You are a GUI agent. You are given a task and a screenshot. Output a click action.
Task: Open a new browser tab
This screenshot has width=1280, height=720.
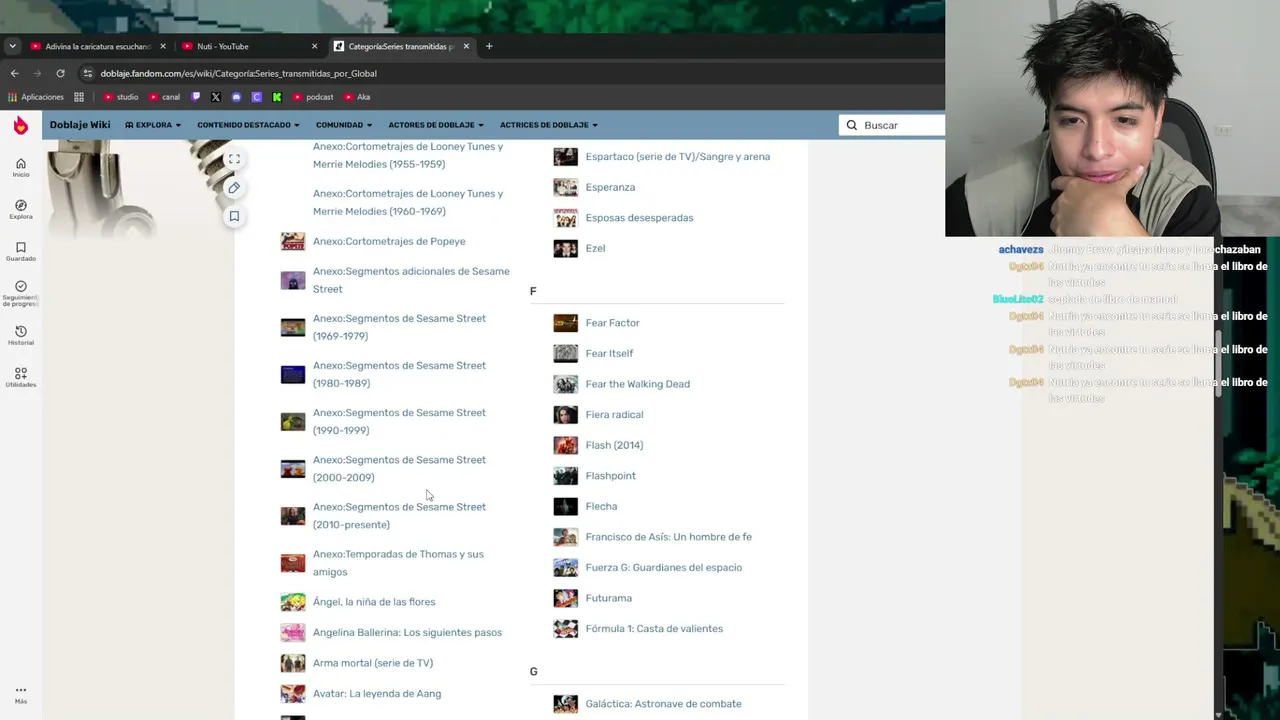point(489,46)
